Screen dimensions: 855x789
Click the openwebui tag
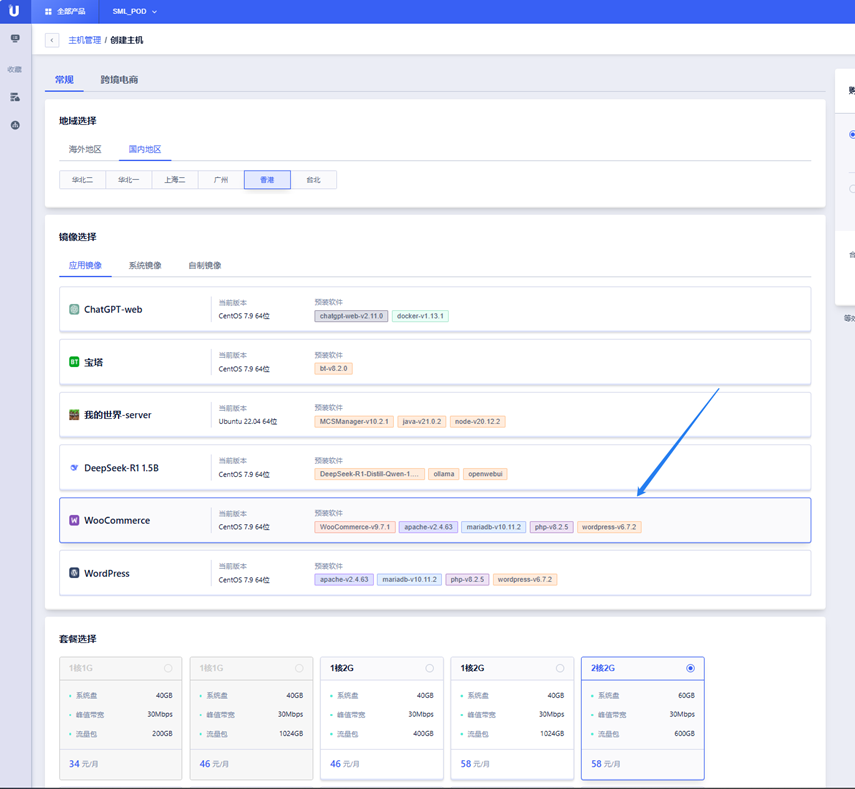(x=485, y=474)
